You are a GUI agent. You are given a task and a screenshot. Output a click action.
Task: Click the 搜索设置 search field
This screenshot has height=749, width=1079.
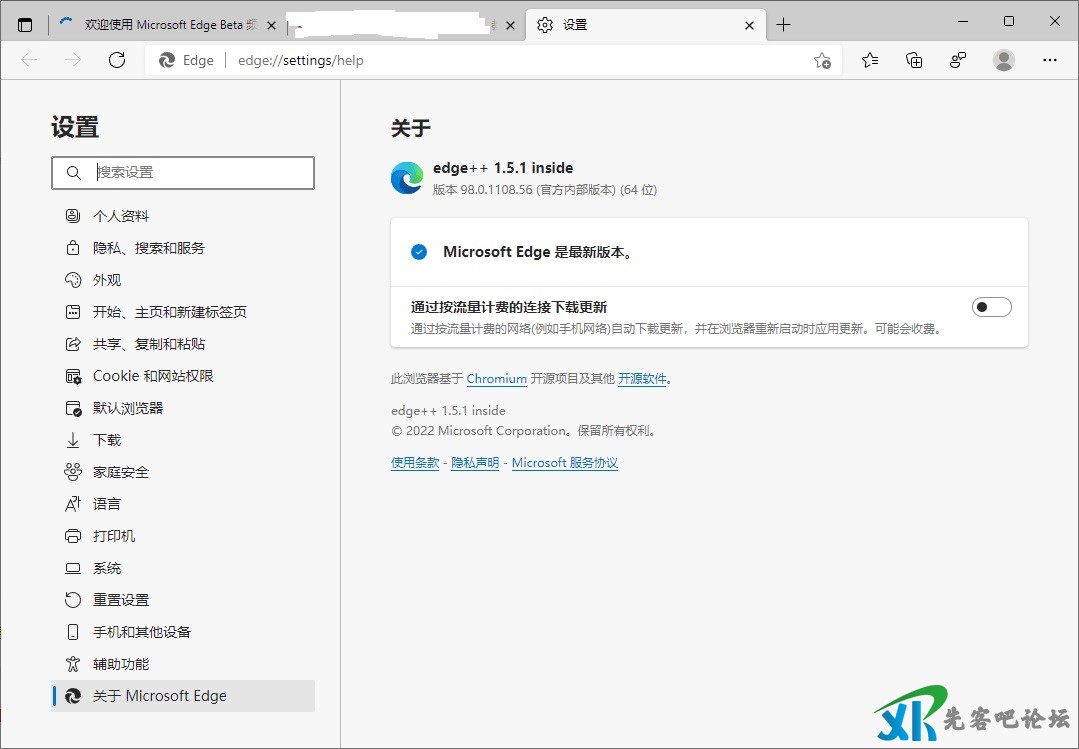tap(200, 172)
